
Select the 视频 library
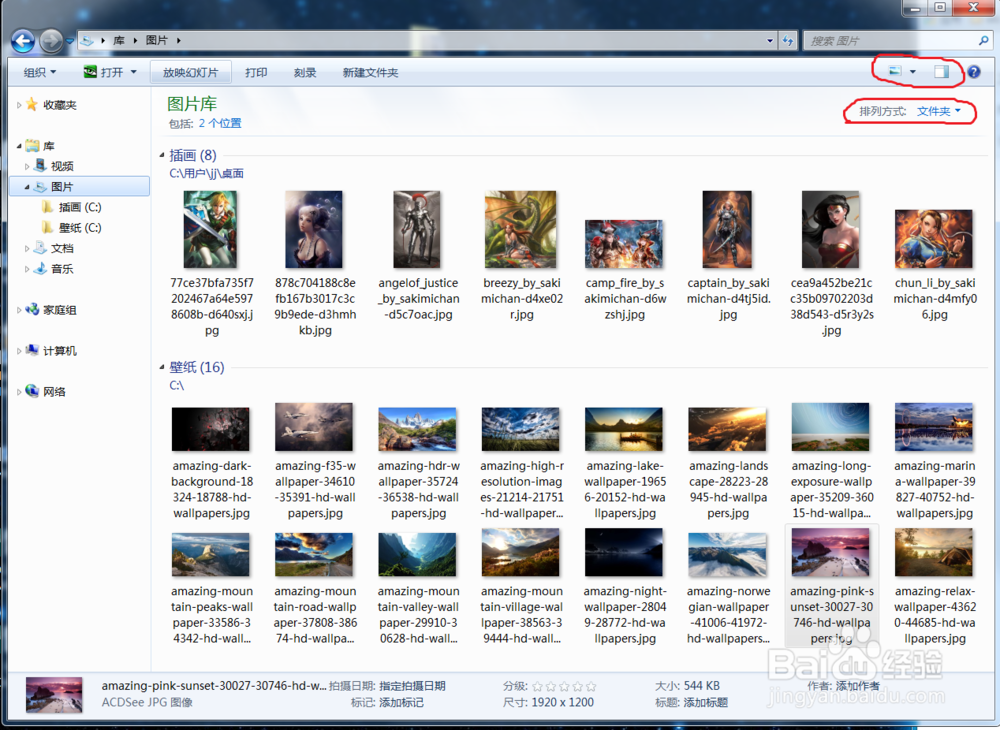click(x=62, y=166)
